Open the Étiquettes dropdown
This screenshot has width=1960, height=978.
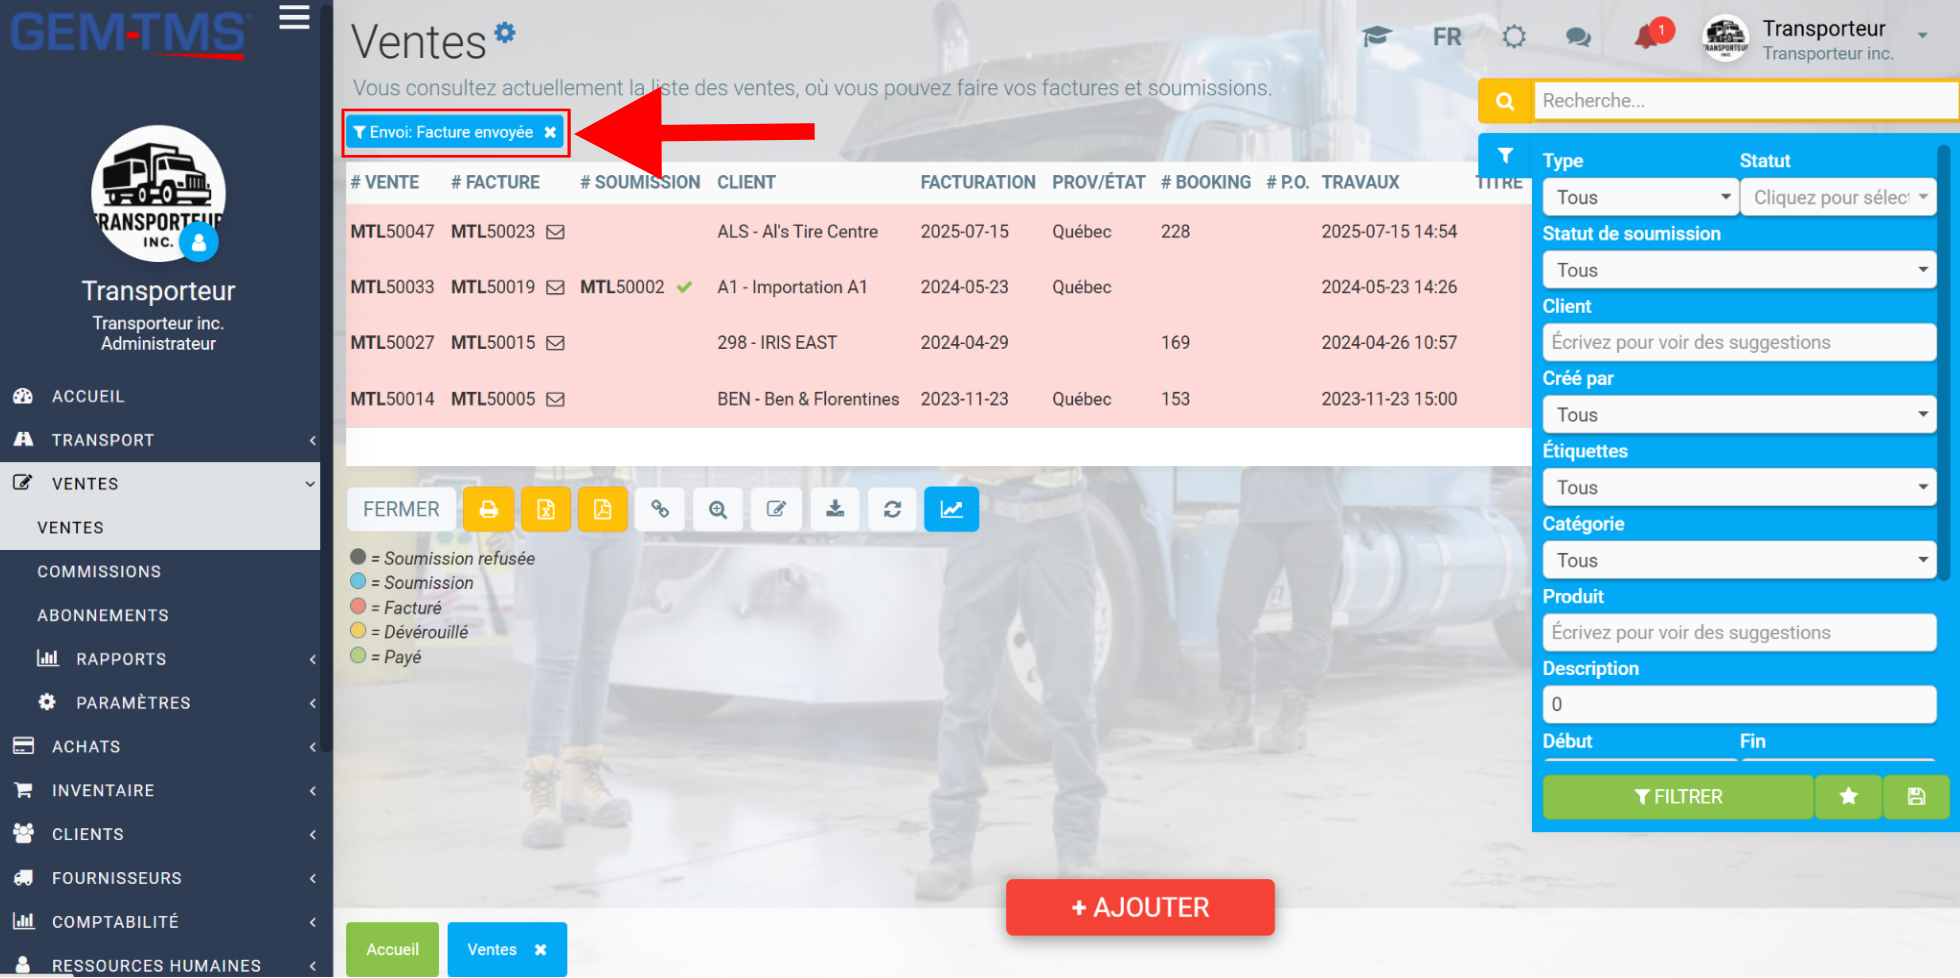click(x=1739, y=488)
